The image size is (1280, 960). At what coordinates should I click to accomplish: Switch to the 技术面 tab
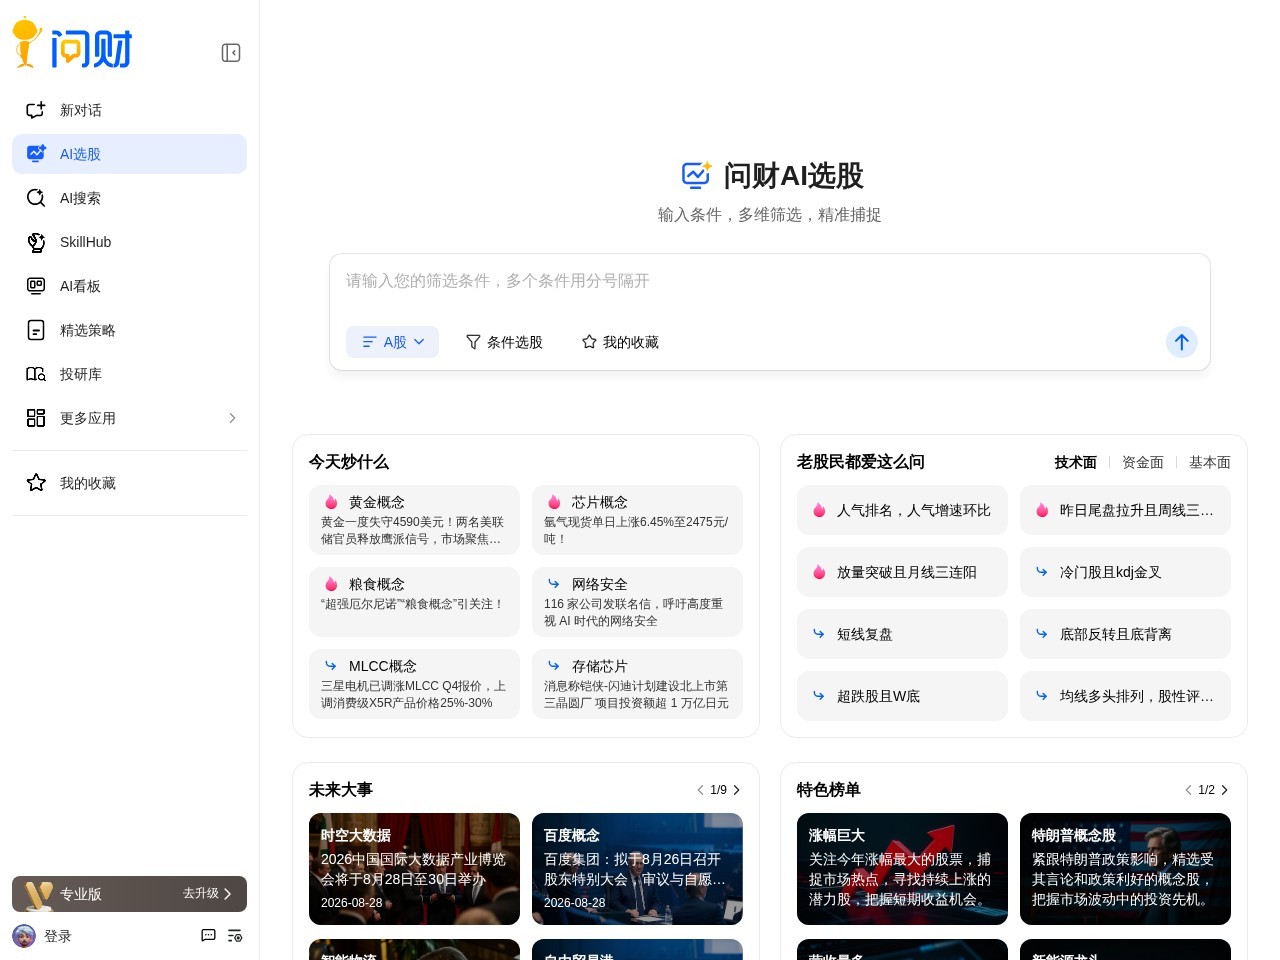tap(1075, 462)
